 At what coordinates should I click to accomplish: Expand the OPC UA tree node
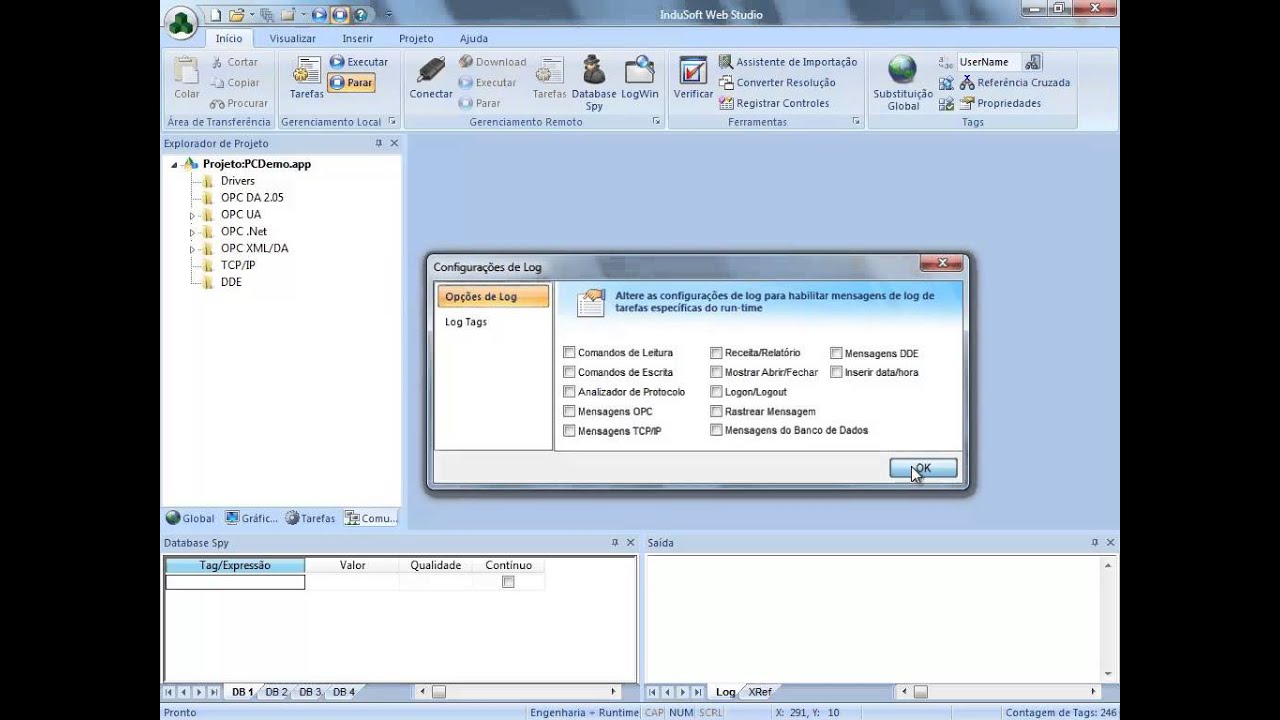click(192, 215)
